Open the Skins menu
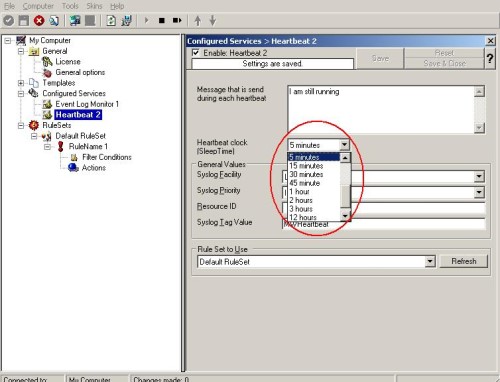Screen dimensions: 500x382 pyautogui.click(x=94, y=6)
